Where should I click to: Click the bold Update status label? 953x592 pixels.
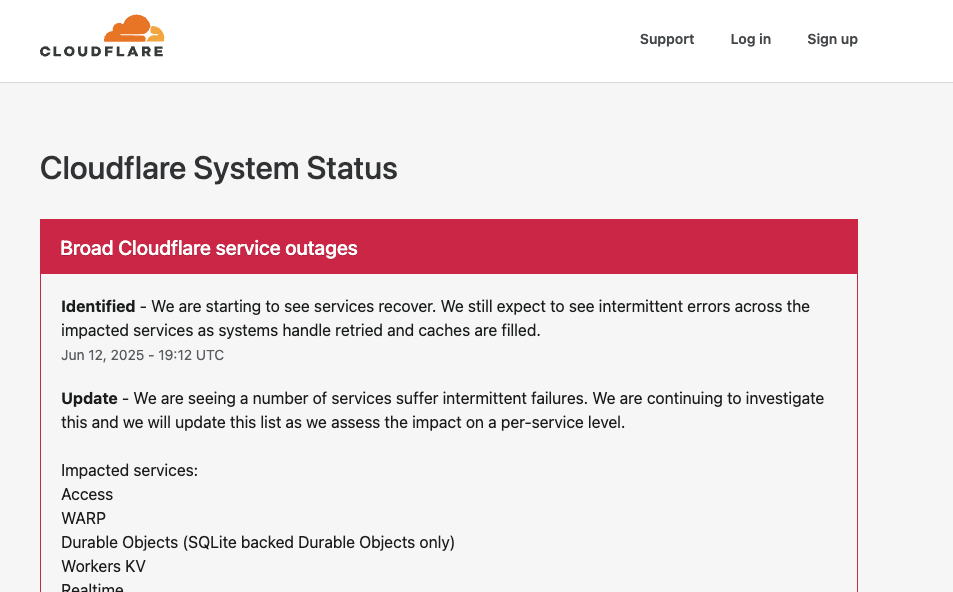pyautogui.click(x=89, y=398)
